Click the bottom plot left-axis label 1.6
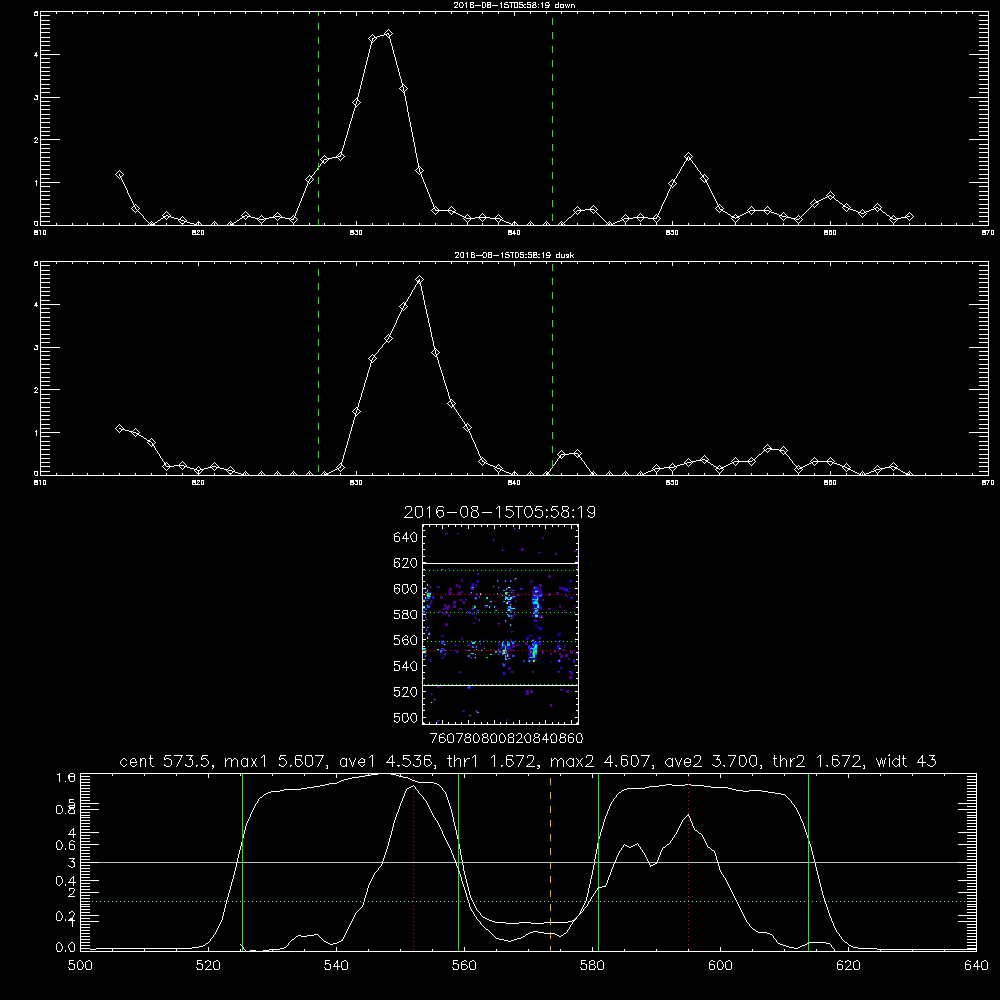 click(x=66, y=777)
